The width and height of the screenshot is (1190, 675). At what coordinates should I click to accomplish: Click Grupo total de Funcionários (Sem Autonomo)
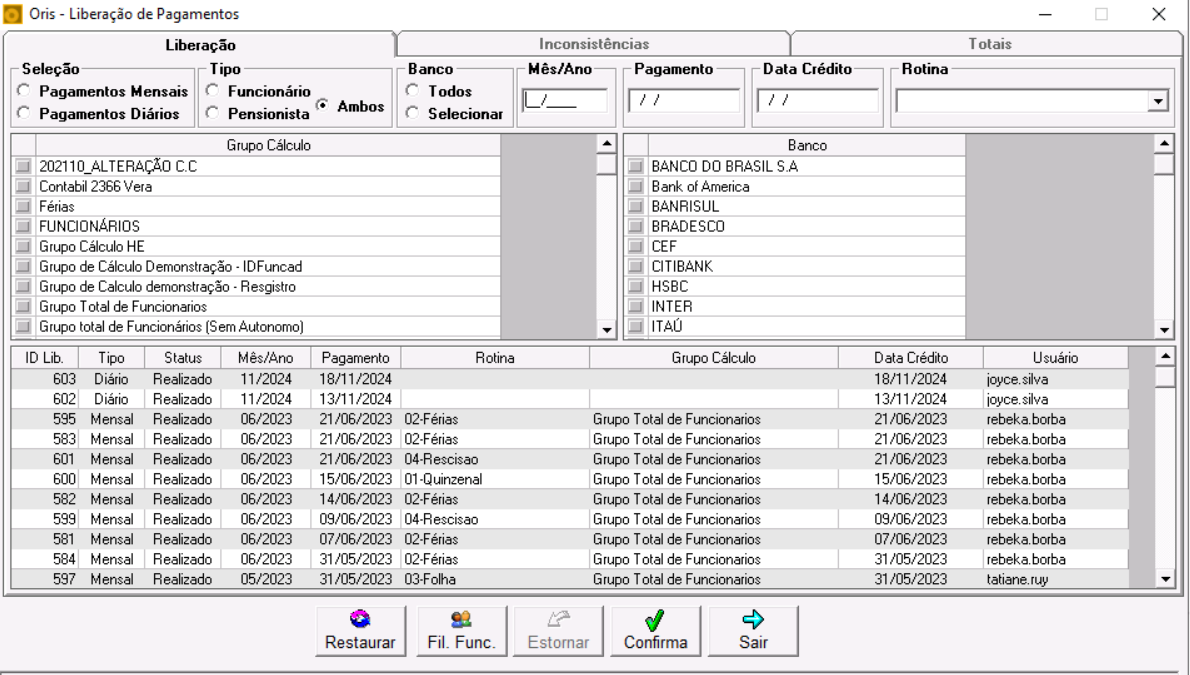pos(257,326)
